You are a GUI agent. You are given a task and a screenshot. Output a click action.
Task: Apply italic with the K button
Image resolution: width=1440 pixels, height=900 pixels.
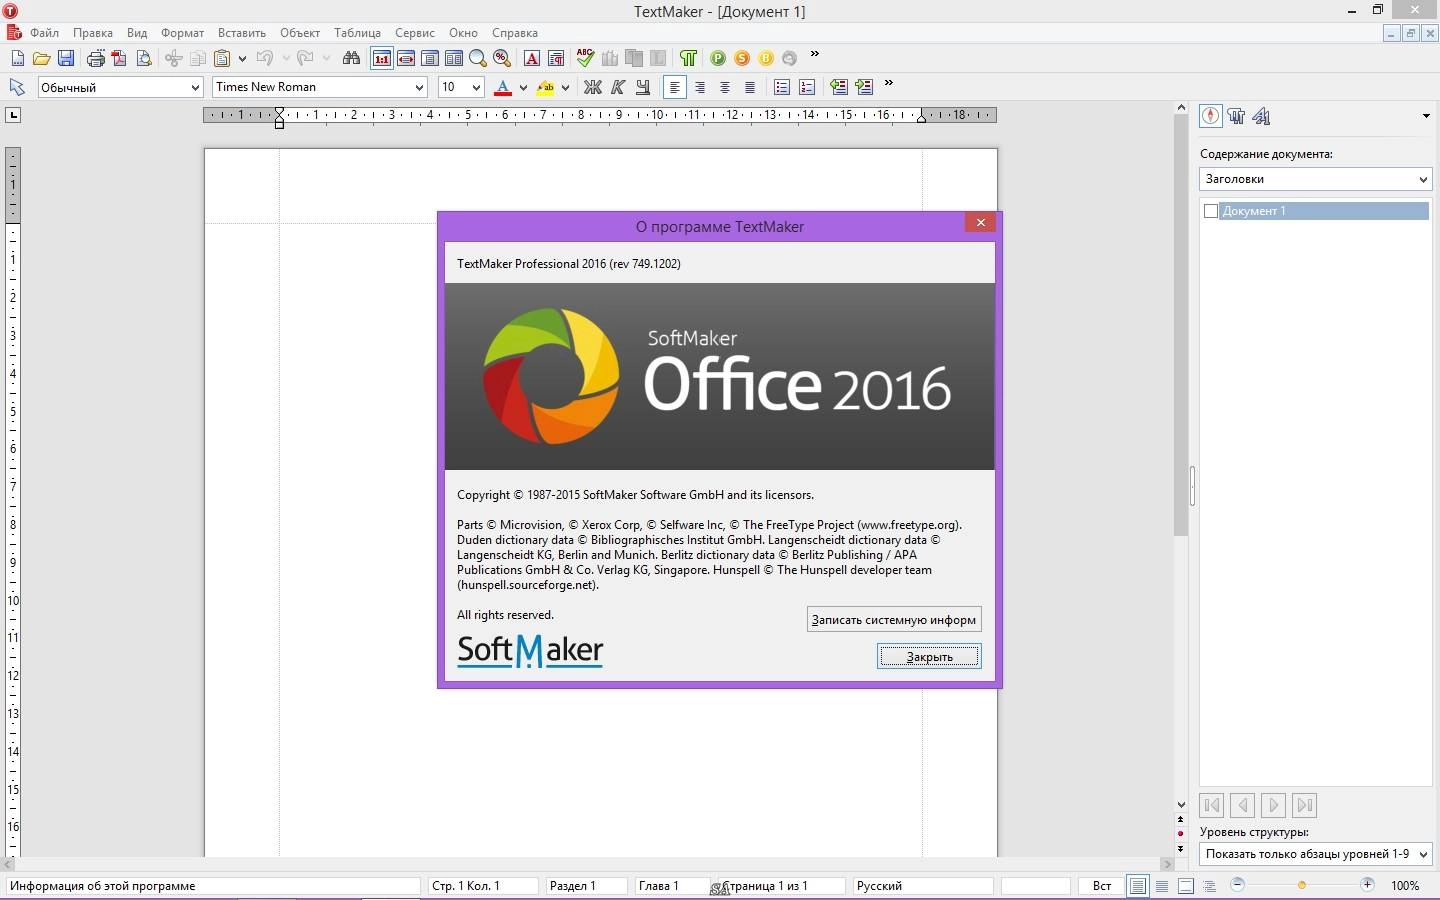pyautogui.click(x=618, y=87)
